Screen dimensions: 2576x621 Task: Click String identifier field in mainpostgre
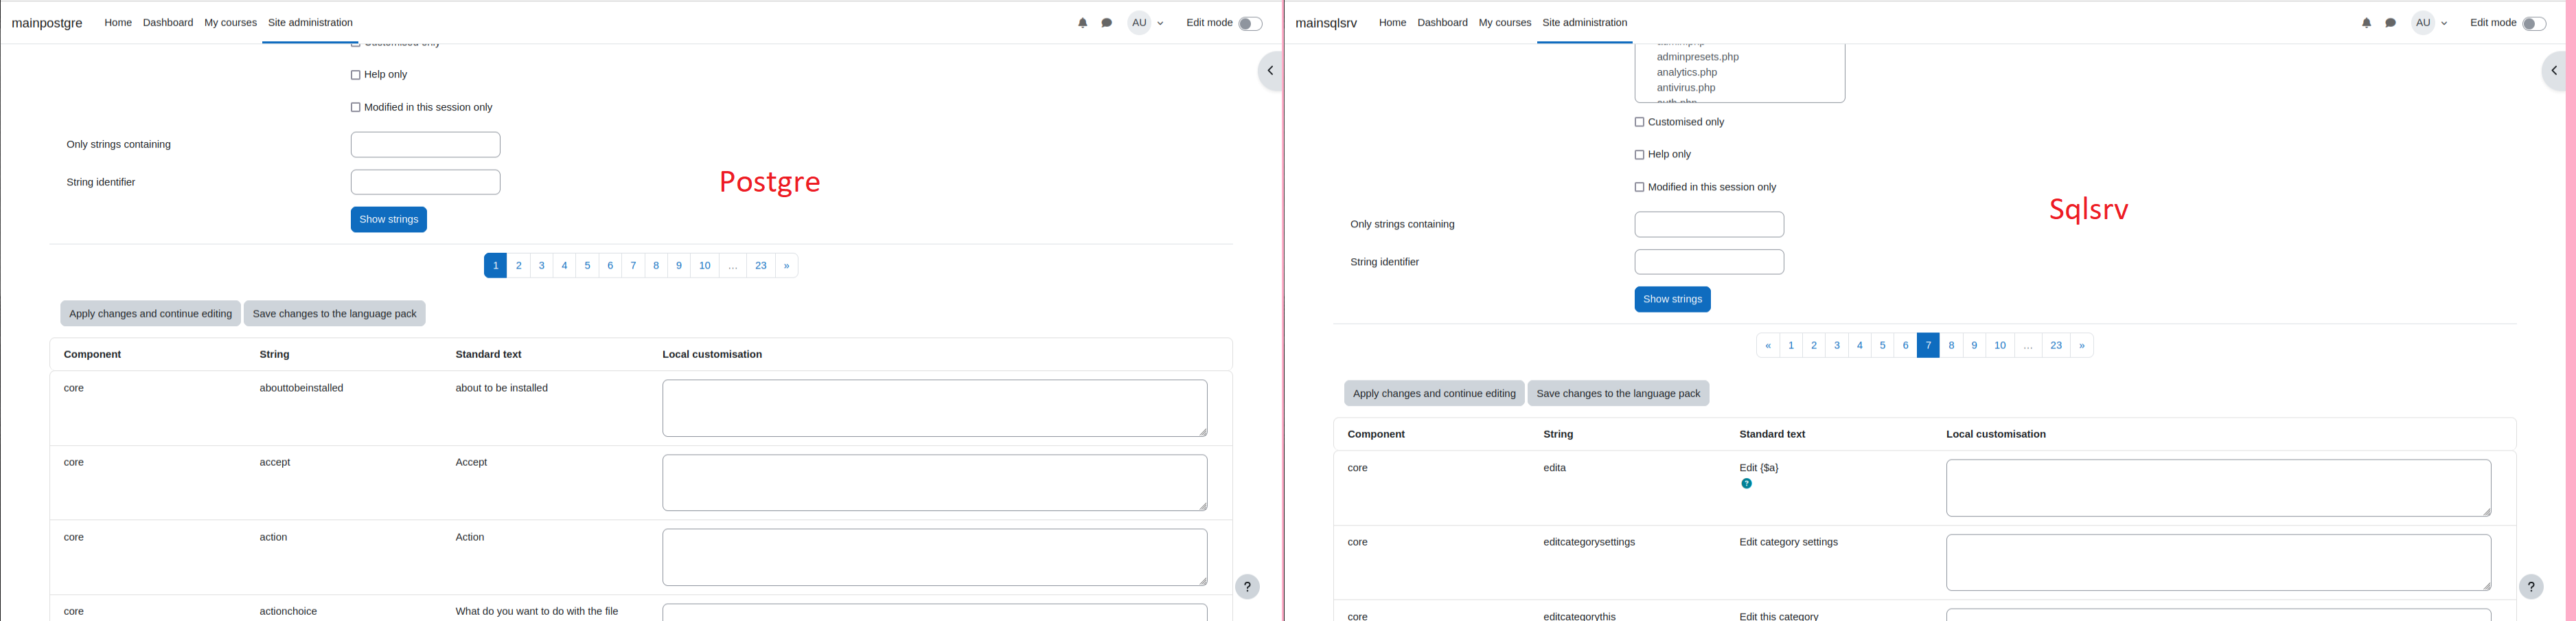426,182
